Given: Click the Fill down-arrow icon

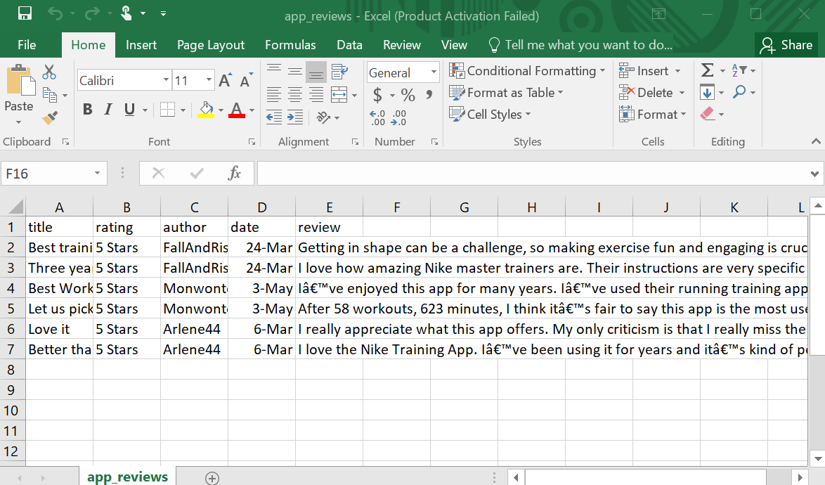Looking at the screenshot, I should click(x=707, y=93).
